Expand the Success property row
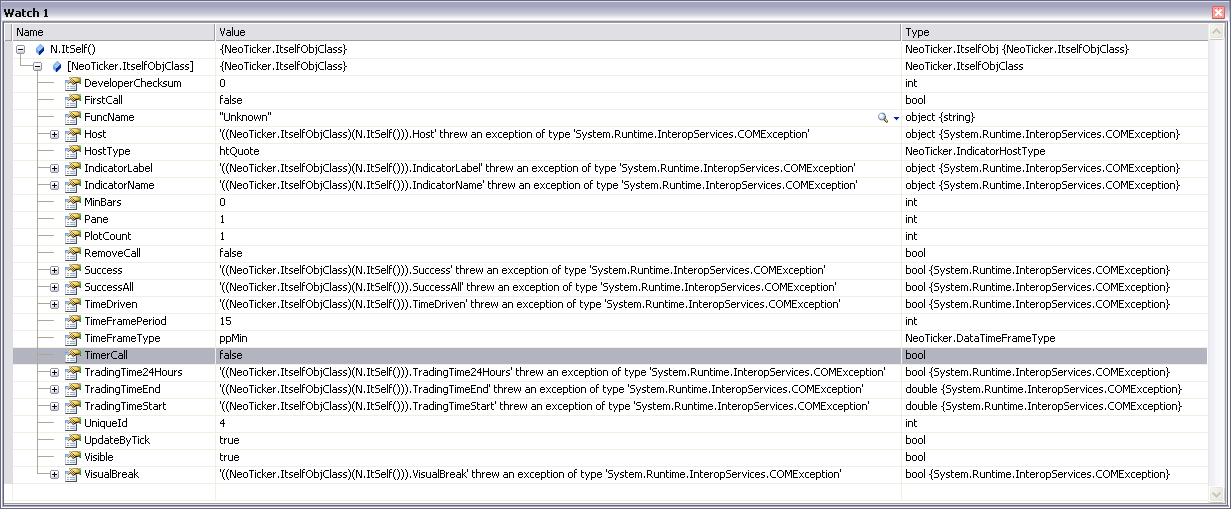This screenshot has width=1231, height=509. coord(55,270)
